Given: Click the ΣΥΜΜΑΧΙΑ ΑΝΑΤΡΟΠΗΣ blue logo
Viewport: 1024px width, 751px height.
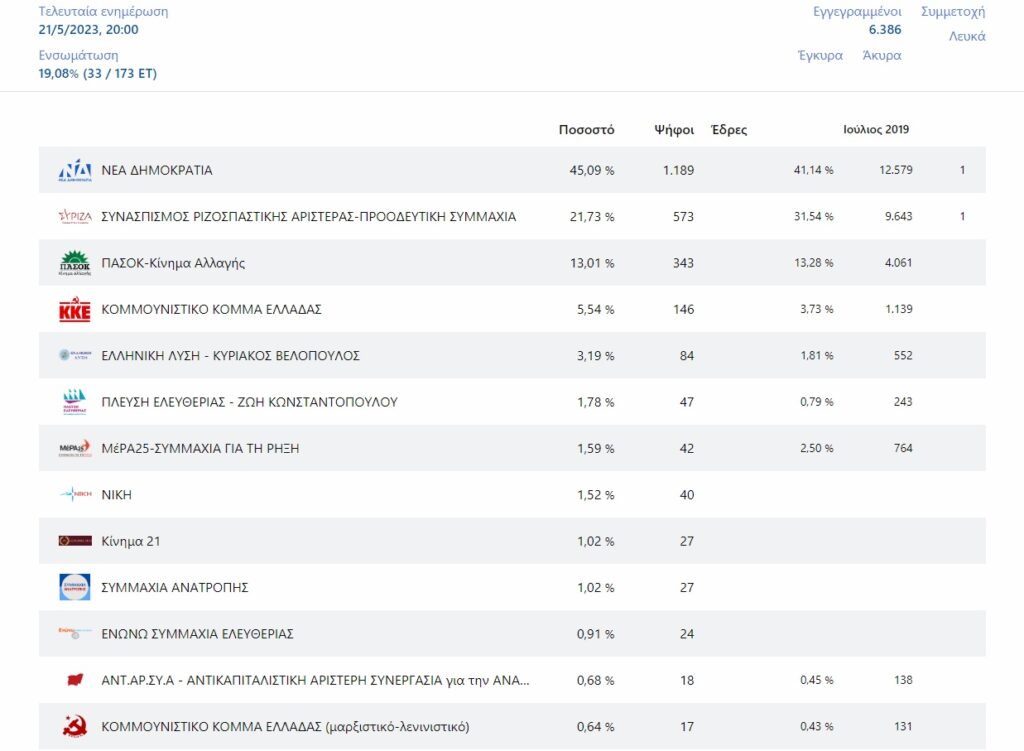Looking at the screenshot, I should pyautogui.click(x=75, y=587).
